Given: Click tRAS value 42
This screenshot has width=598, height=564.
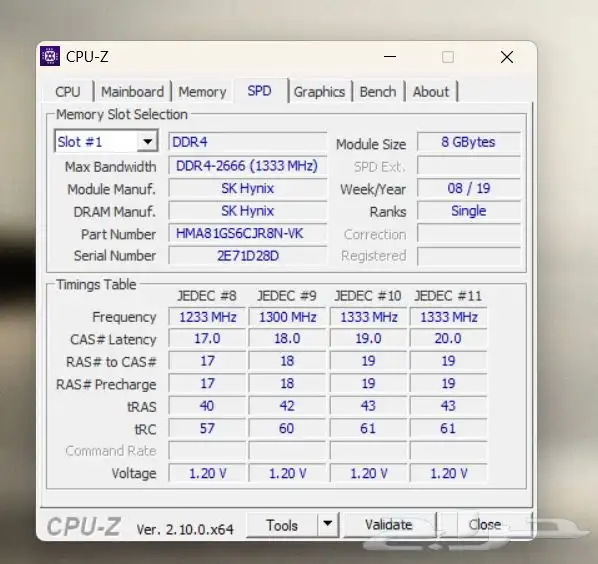Looking at the screenshot, I should pyautogui.click(x=287, y=406).
